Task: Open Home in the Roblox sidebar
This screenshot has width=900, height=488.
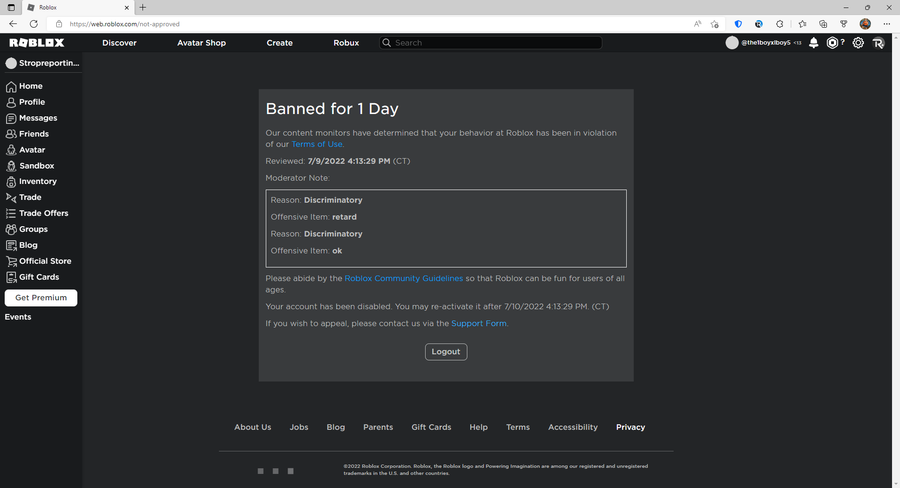Action: pos(24,86)
